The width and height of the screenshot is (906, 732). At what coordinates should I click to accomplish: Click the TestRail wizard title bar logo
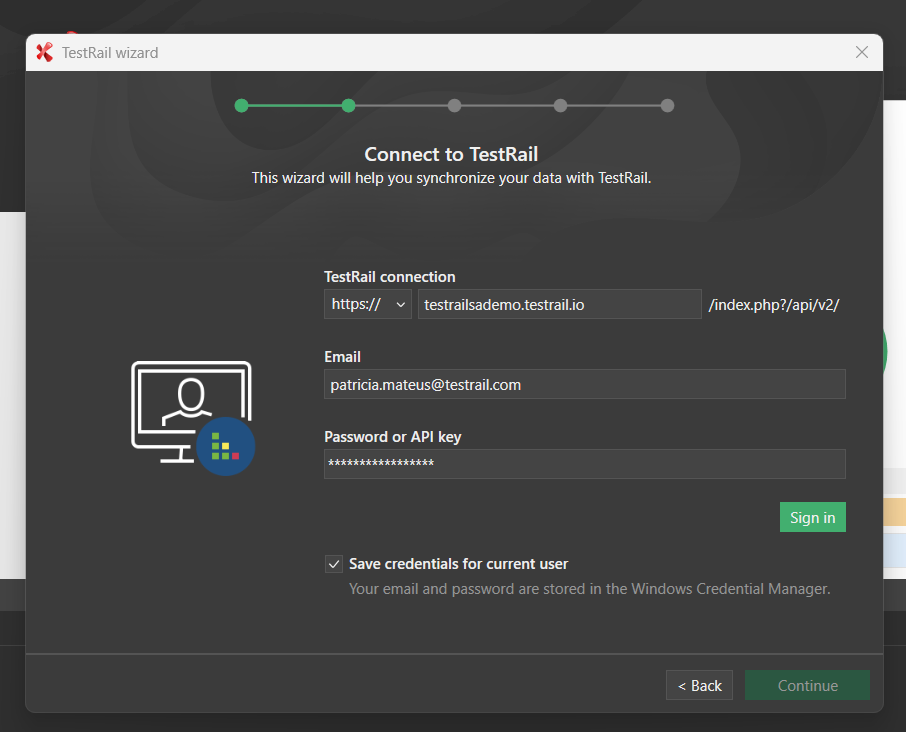[x=44, y=53]
